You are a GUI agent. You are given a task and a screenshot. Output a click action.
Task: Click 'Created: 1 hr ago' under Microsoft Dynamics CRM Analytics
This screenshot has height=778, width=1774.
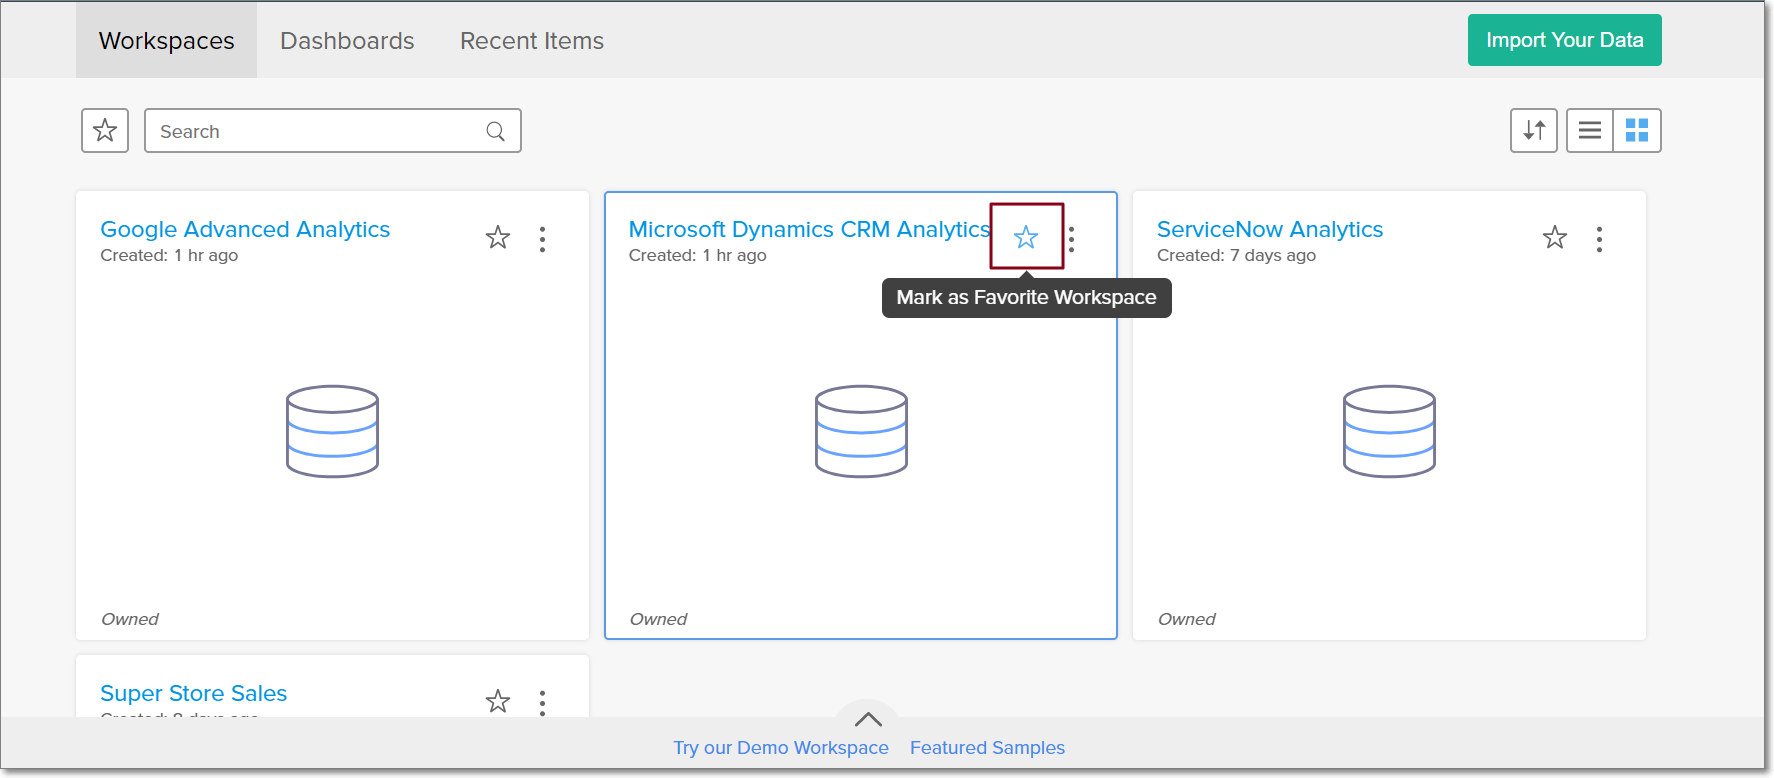coord(698,255)
